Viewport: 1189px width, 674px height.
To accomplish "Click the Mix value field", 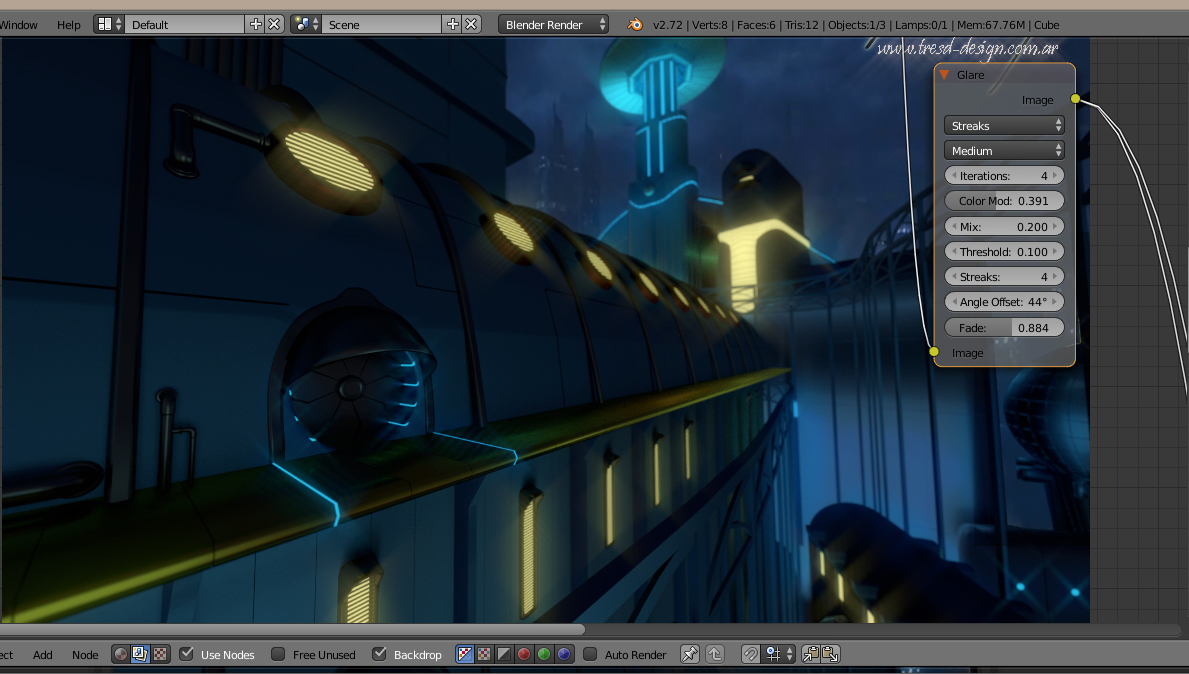I will [x=1004, y=227].
